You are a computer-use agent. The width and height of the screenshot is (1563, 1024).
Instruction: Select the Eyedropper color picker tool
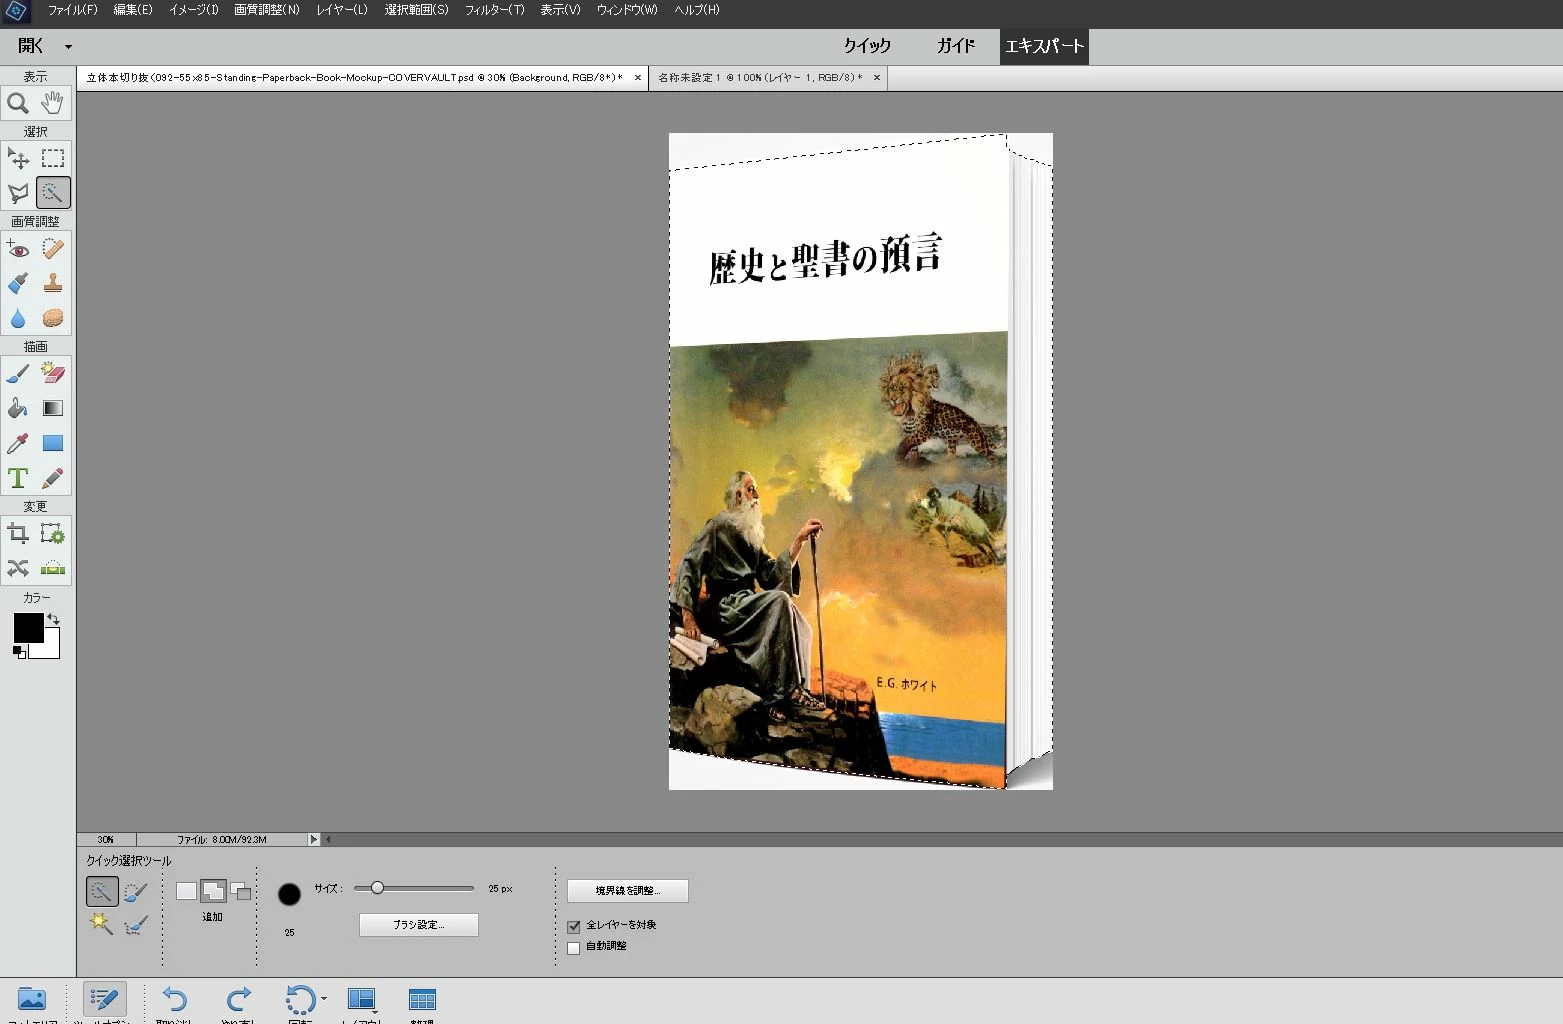(18, 443)
